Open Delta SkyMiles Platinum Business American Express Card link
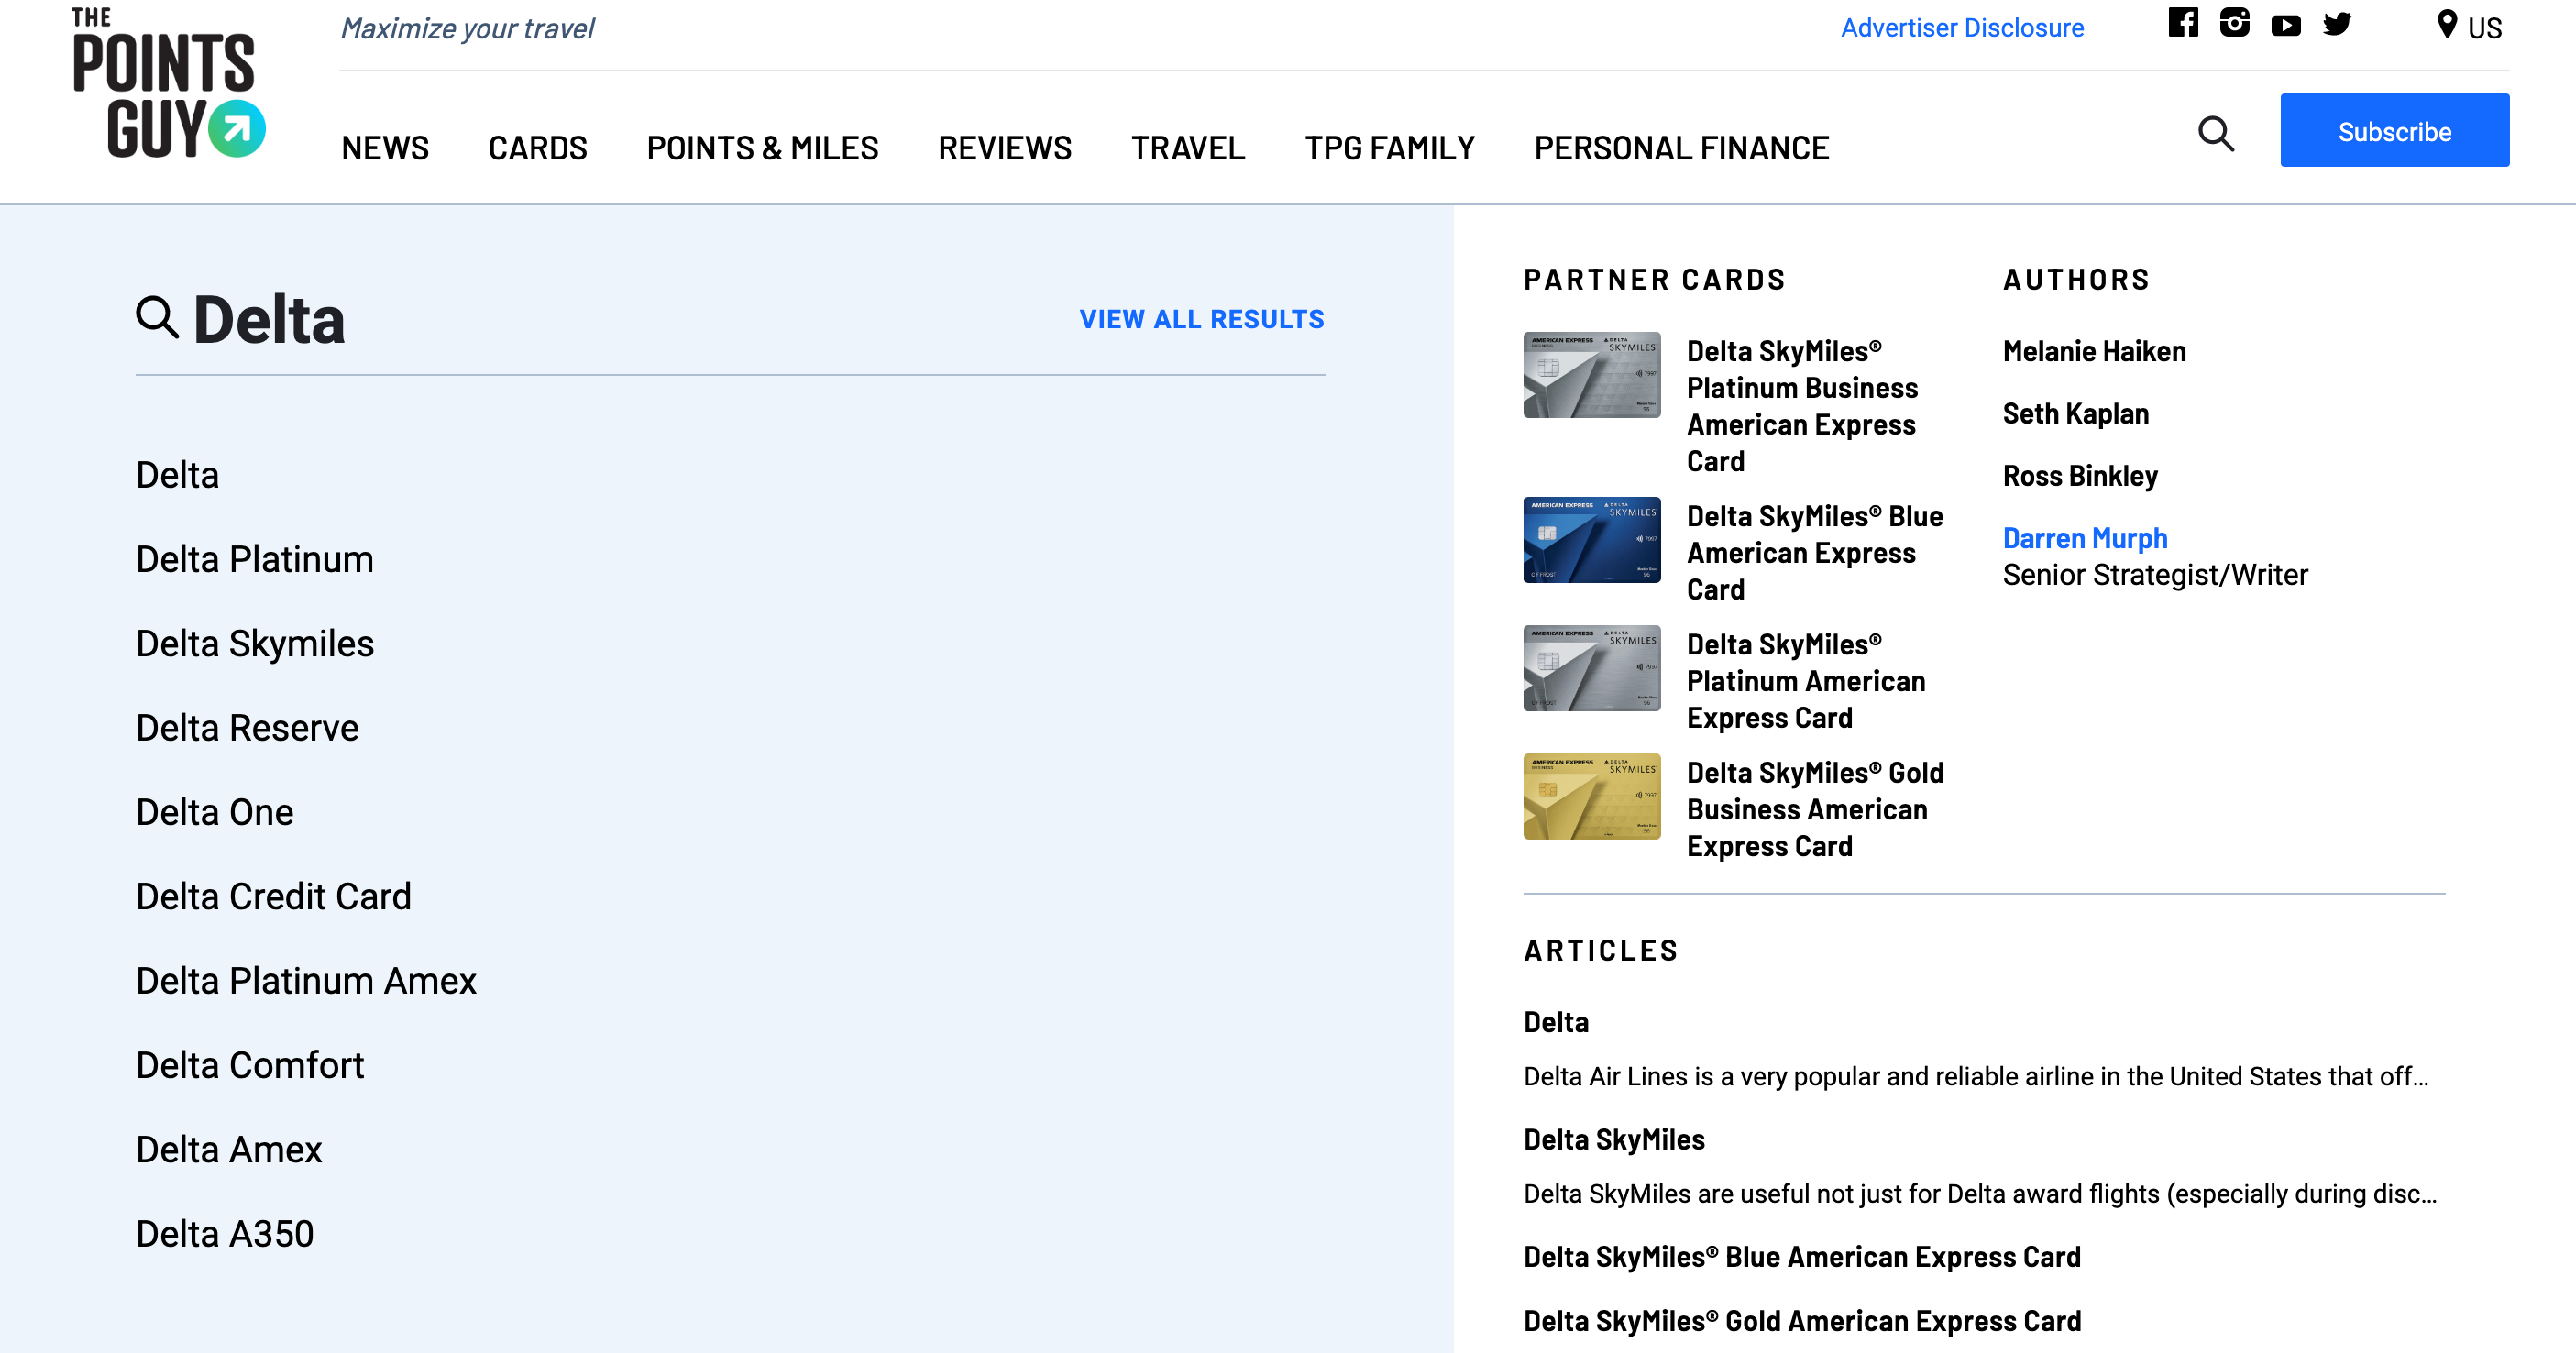The image size is (2576, 1353). 1802,406
